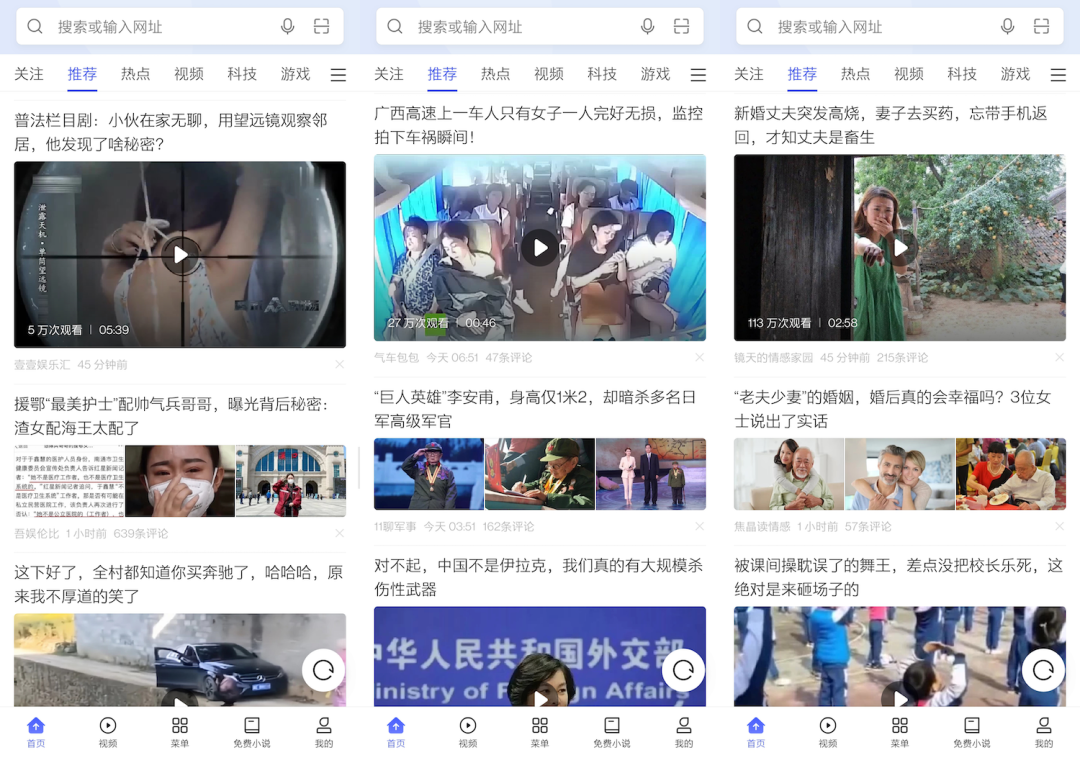Open the saluting veteran photo in 李安甫 article

429,474
